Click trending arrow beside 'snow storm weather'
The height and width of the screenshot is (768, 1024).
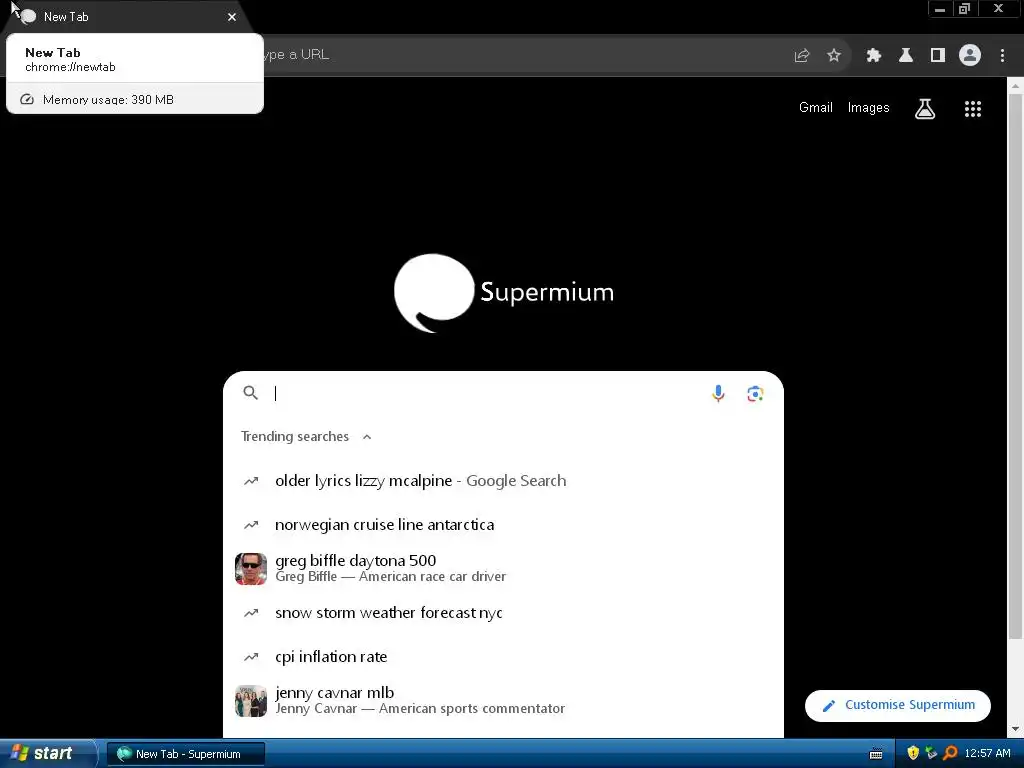[x=251, y=613]
